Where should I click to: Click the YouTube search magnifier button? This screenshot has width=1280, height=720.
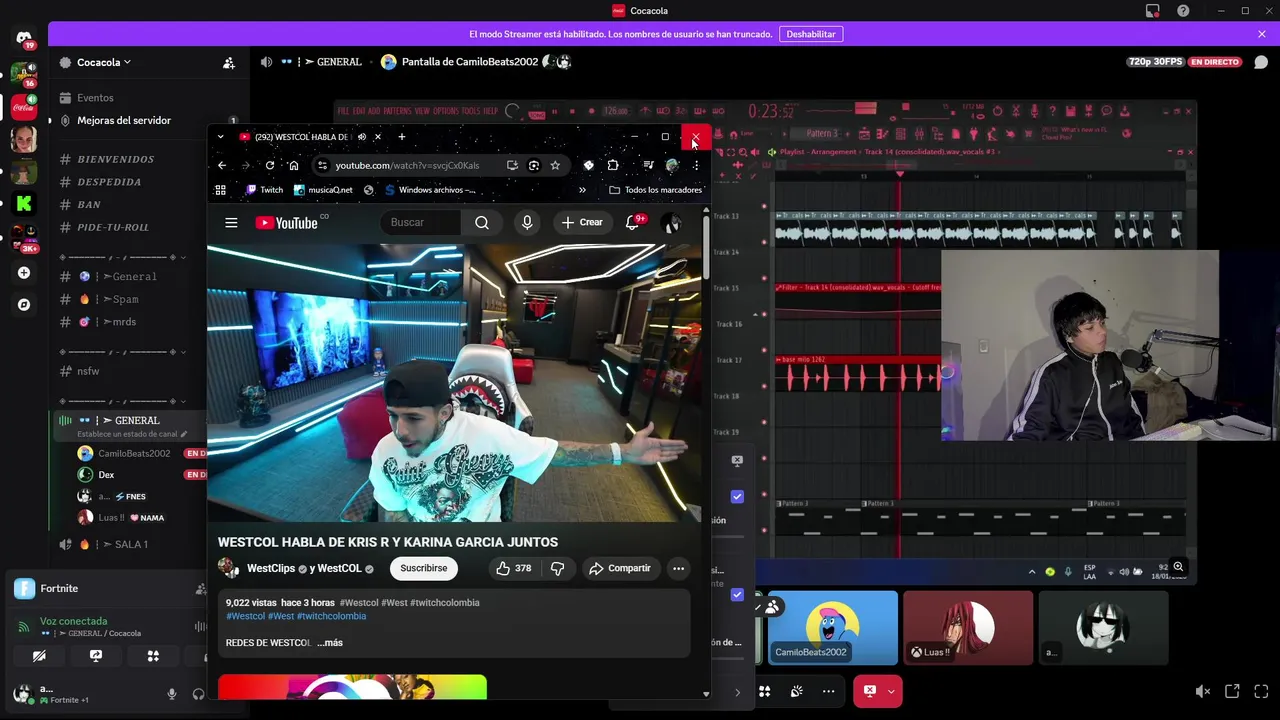[482, 223]
